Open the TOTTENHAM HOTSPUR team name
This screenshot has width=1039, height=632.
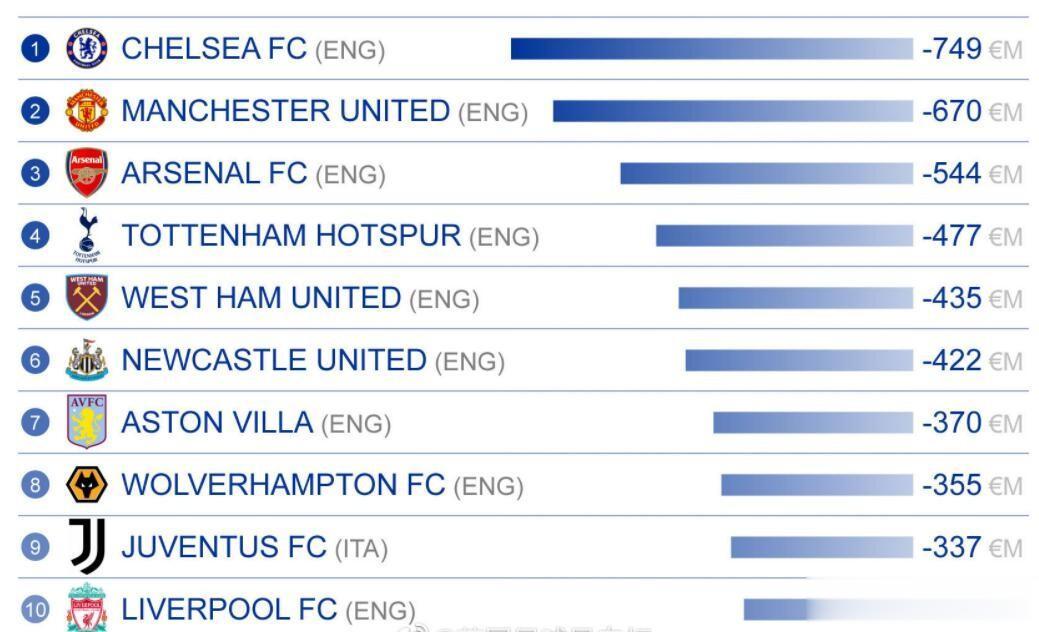pyautogui.click(x=291, y=235)
